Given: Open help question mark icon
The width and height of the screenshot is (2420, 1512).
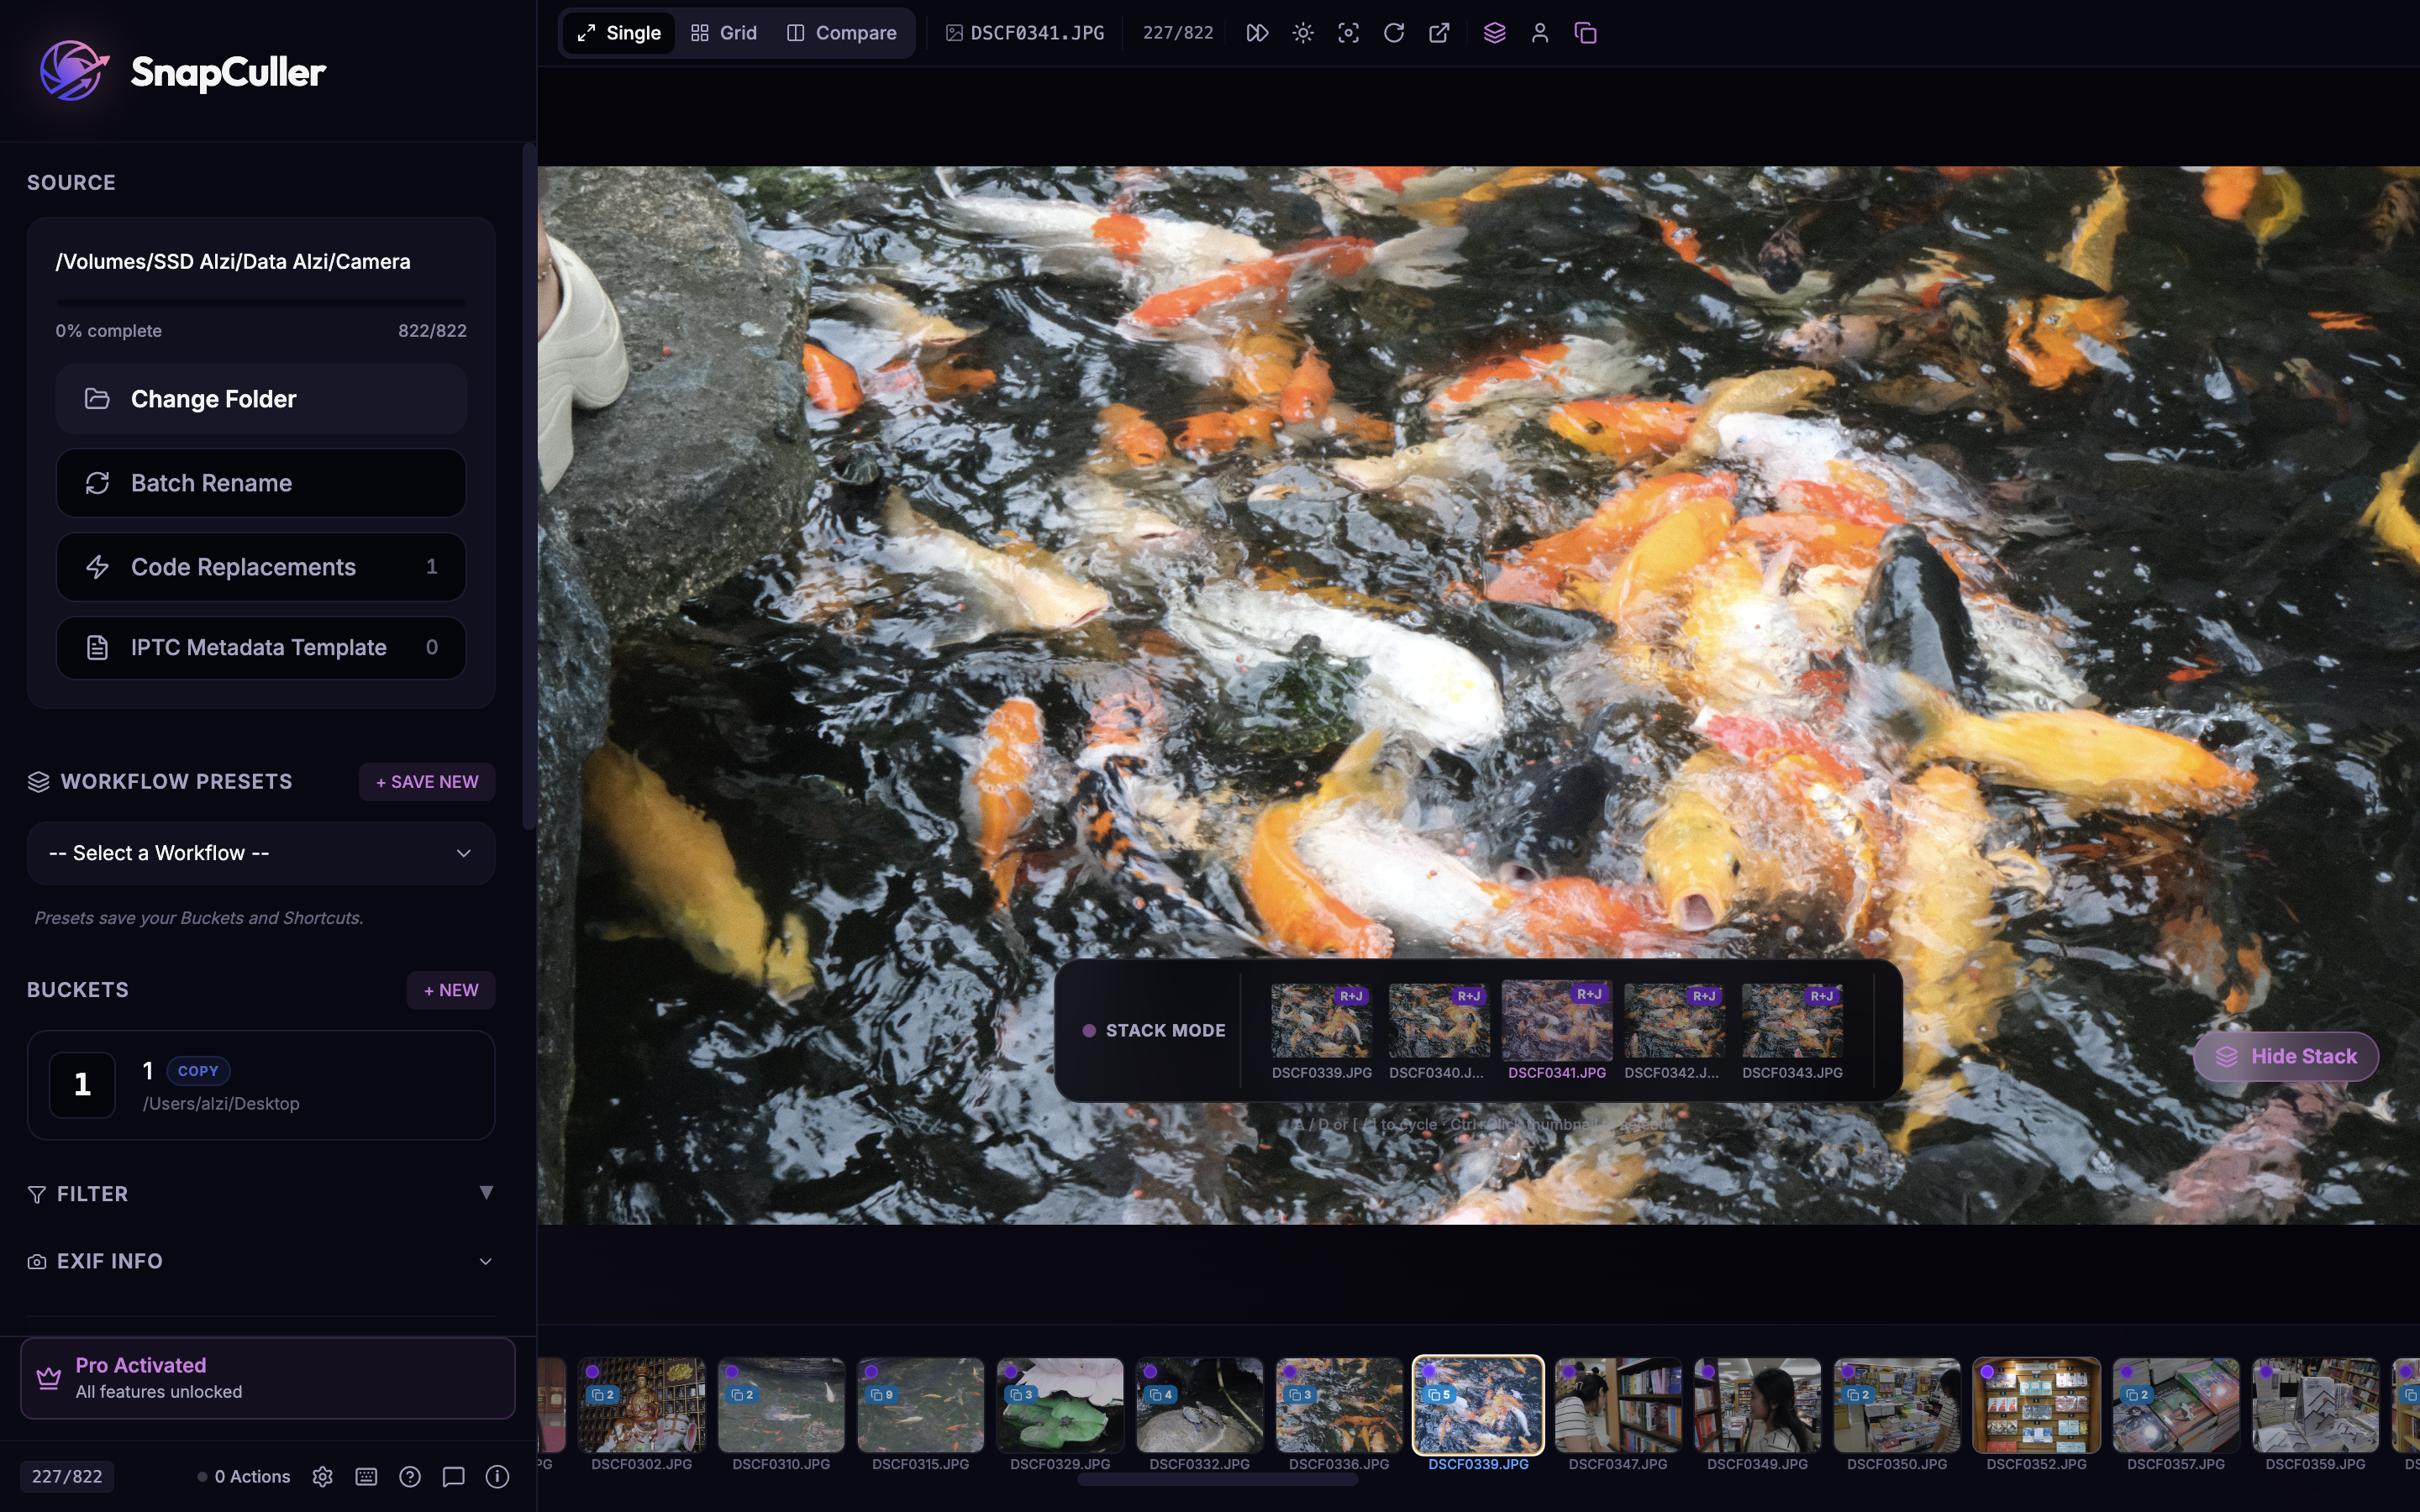Looking at the screenshot, I should pos(410,1477).
